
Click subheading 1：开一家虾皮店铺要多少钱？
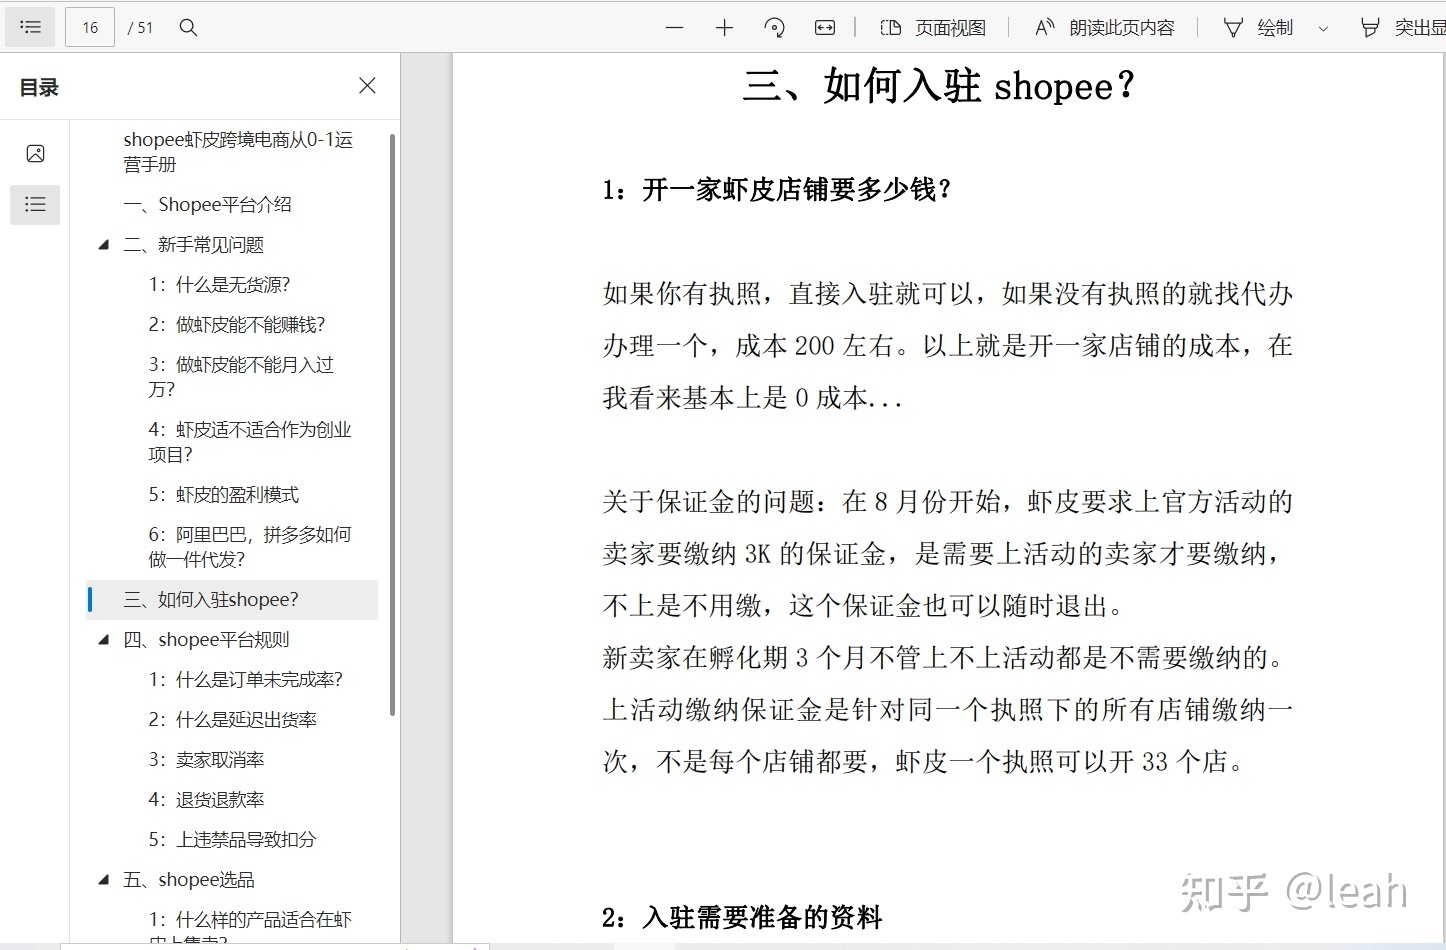(777, 189)
